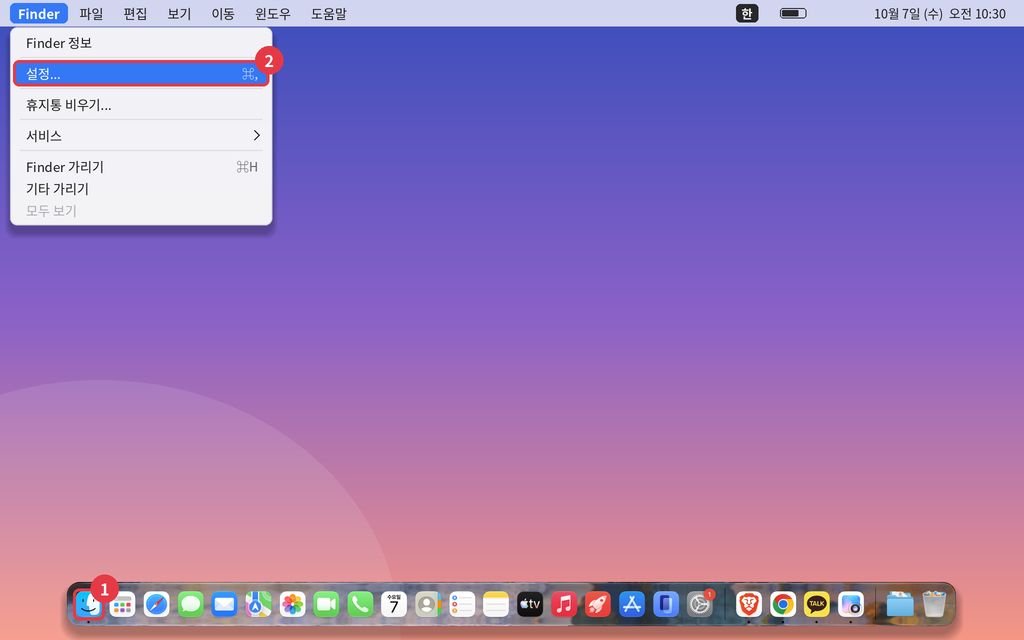Open KakaoTalk from the Dock

[x=817, y=605]
